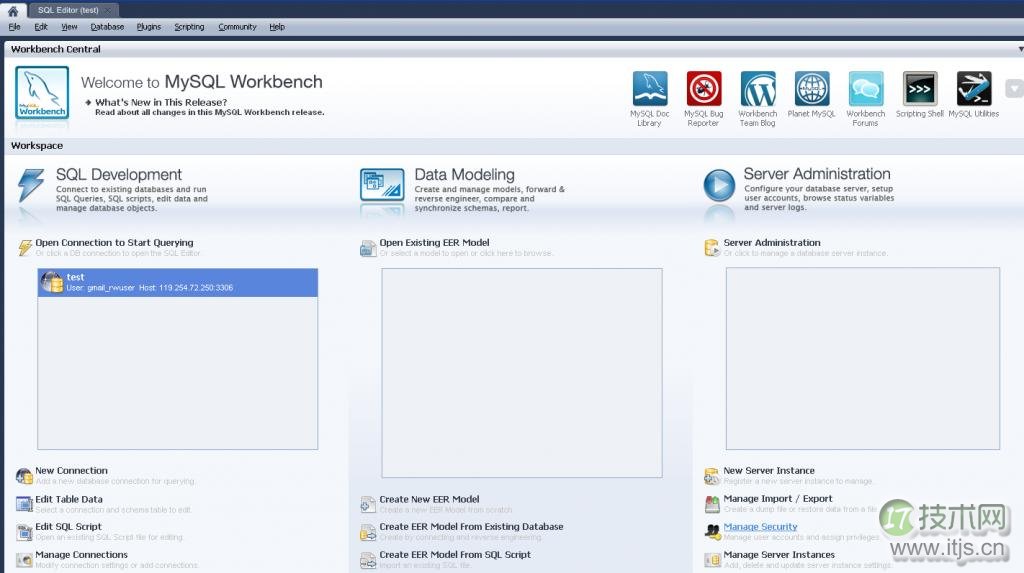The image size is (1024, 573).
Task: Expand the shortcuts overflow arrow
Action: coord(1014,88)
